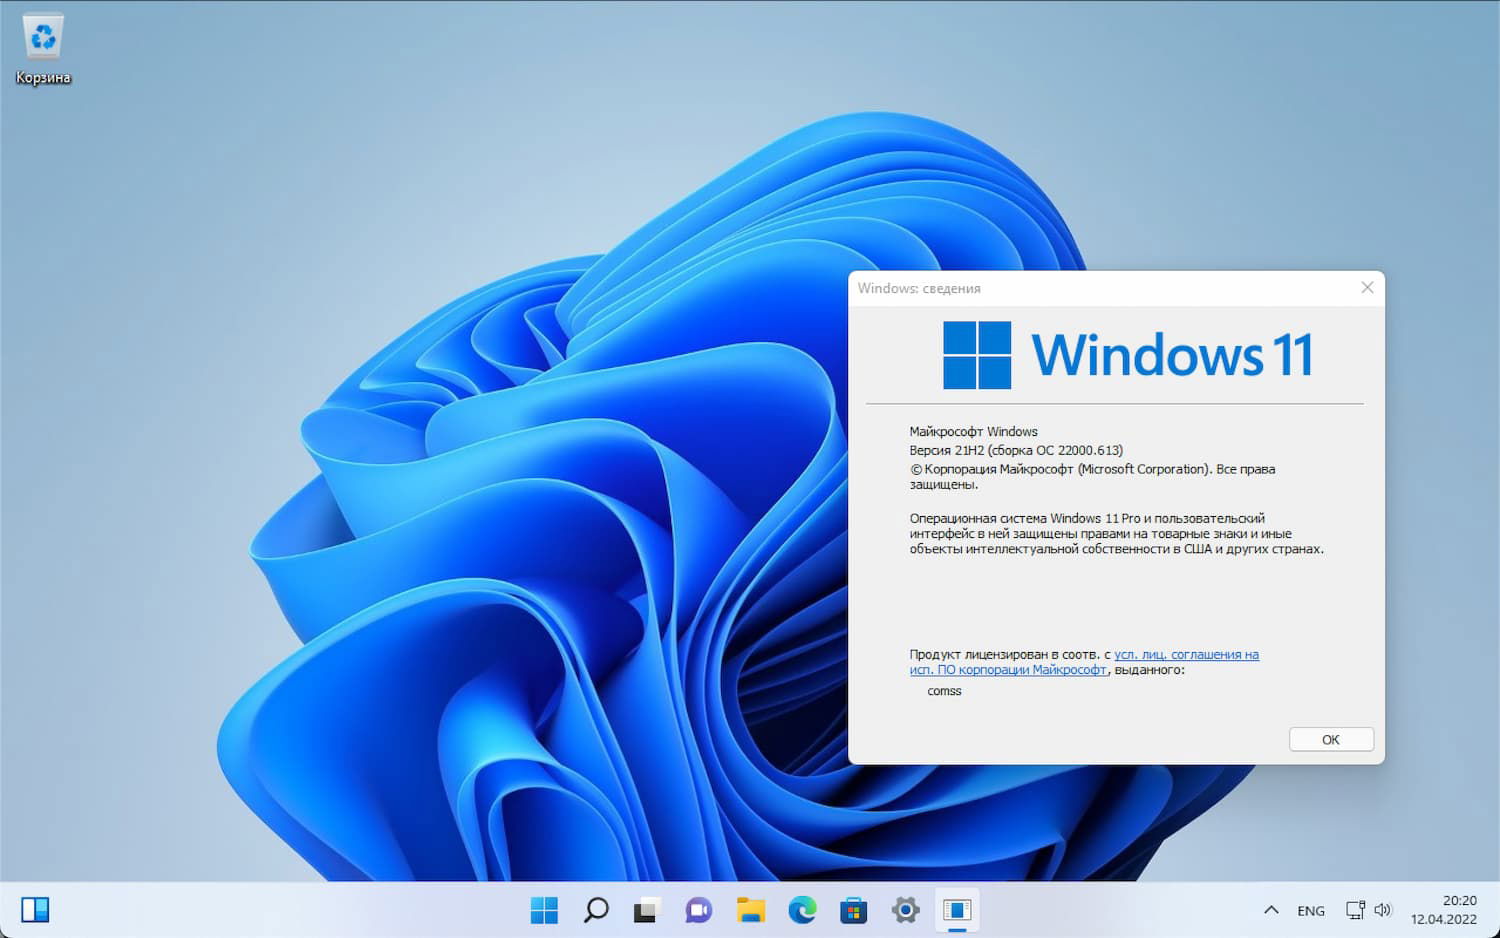The width and height of the screenshot is (1500, 938).
Task: Expand hidden system tray icons
Action: pyautogui.click(x=1271, y=910)
